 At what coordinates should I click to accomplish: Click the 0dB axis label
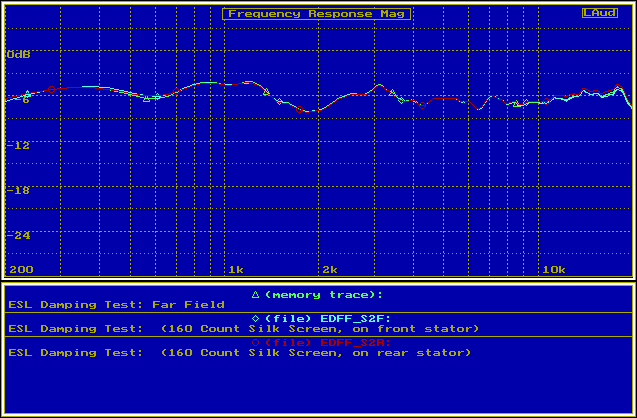pyautogui.click(x=19, y=55)
